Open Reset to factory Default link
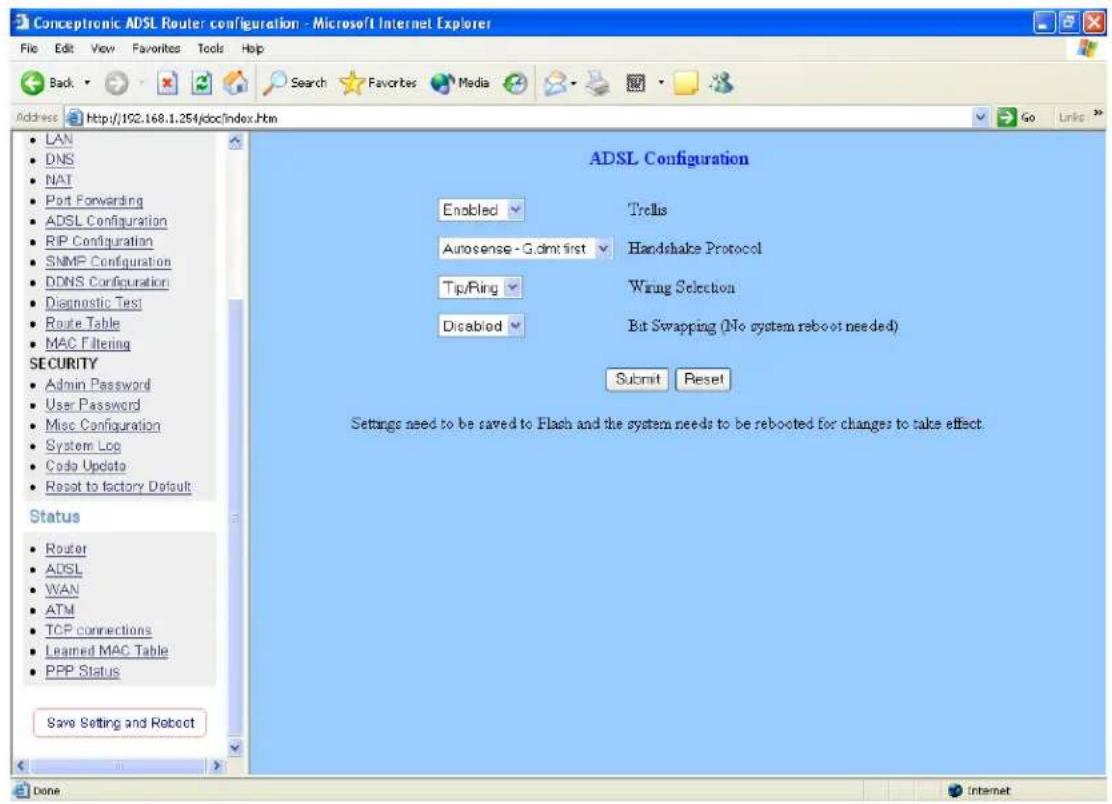Image resolution: width=1112 pixels, height=804 pixels. (118, 487)
